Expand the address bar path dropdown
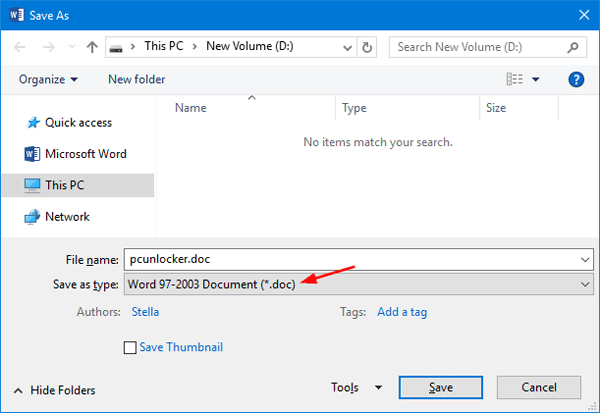This screenshot has width=600, height=413. (x=346, y=47)
